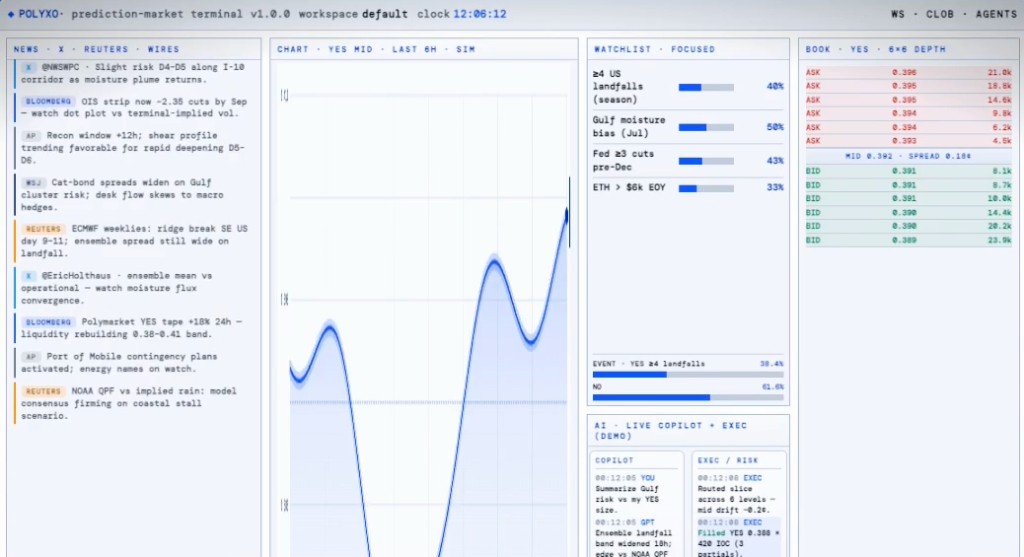The width and height of the screenshot is (1024, 557).
Task: Select the BID 0.390 row with 14.4k
Action: tap(908, 213)
